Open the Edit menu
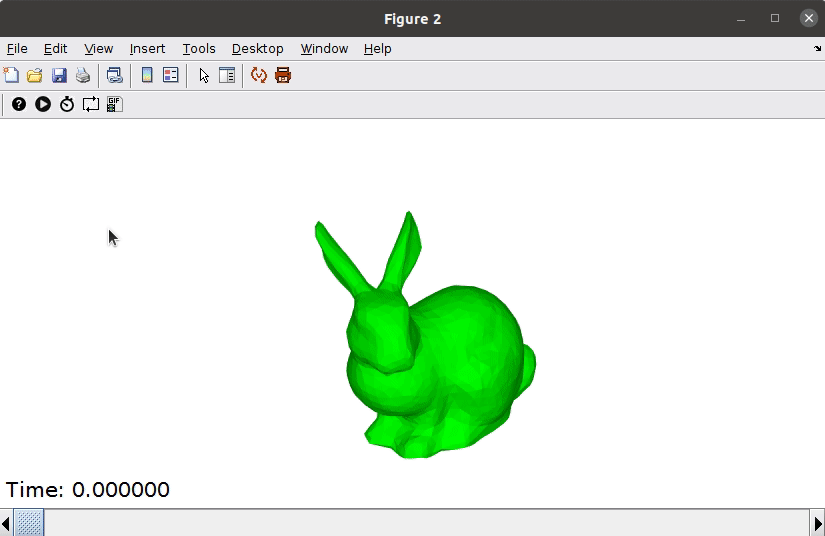 click(x=55, y=48)
